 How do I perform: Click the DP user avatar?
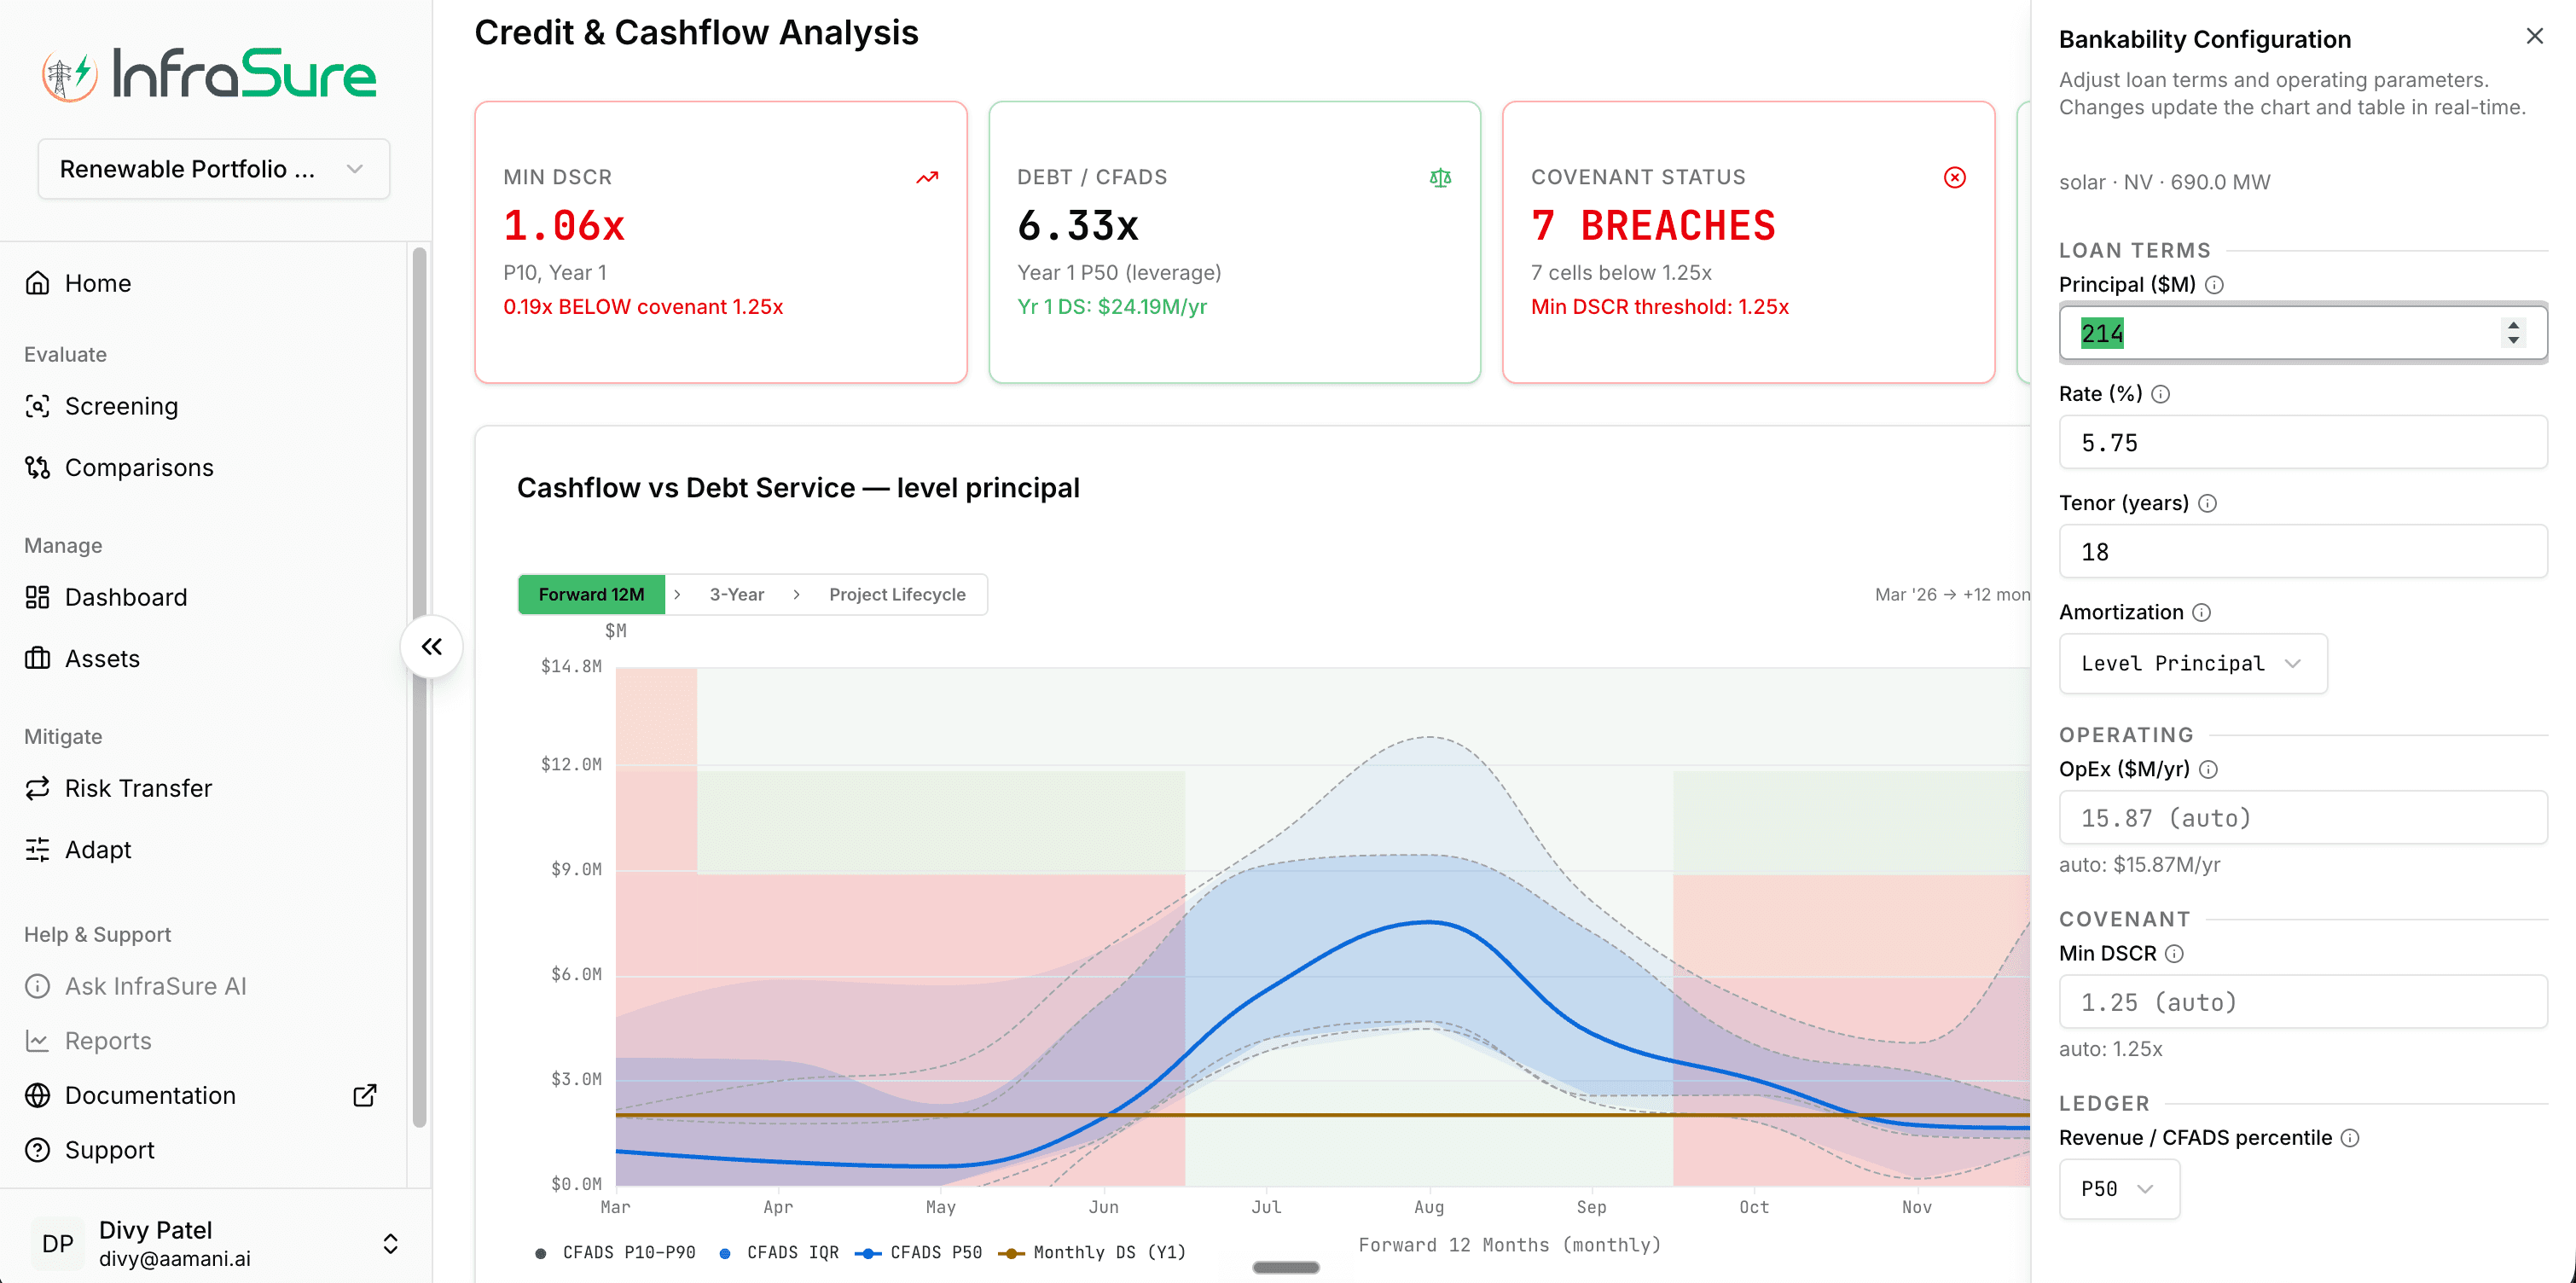(57, 1243)
